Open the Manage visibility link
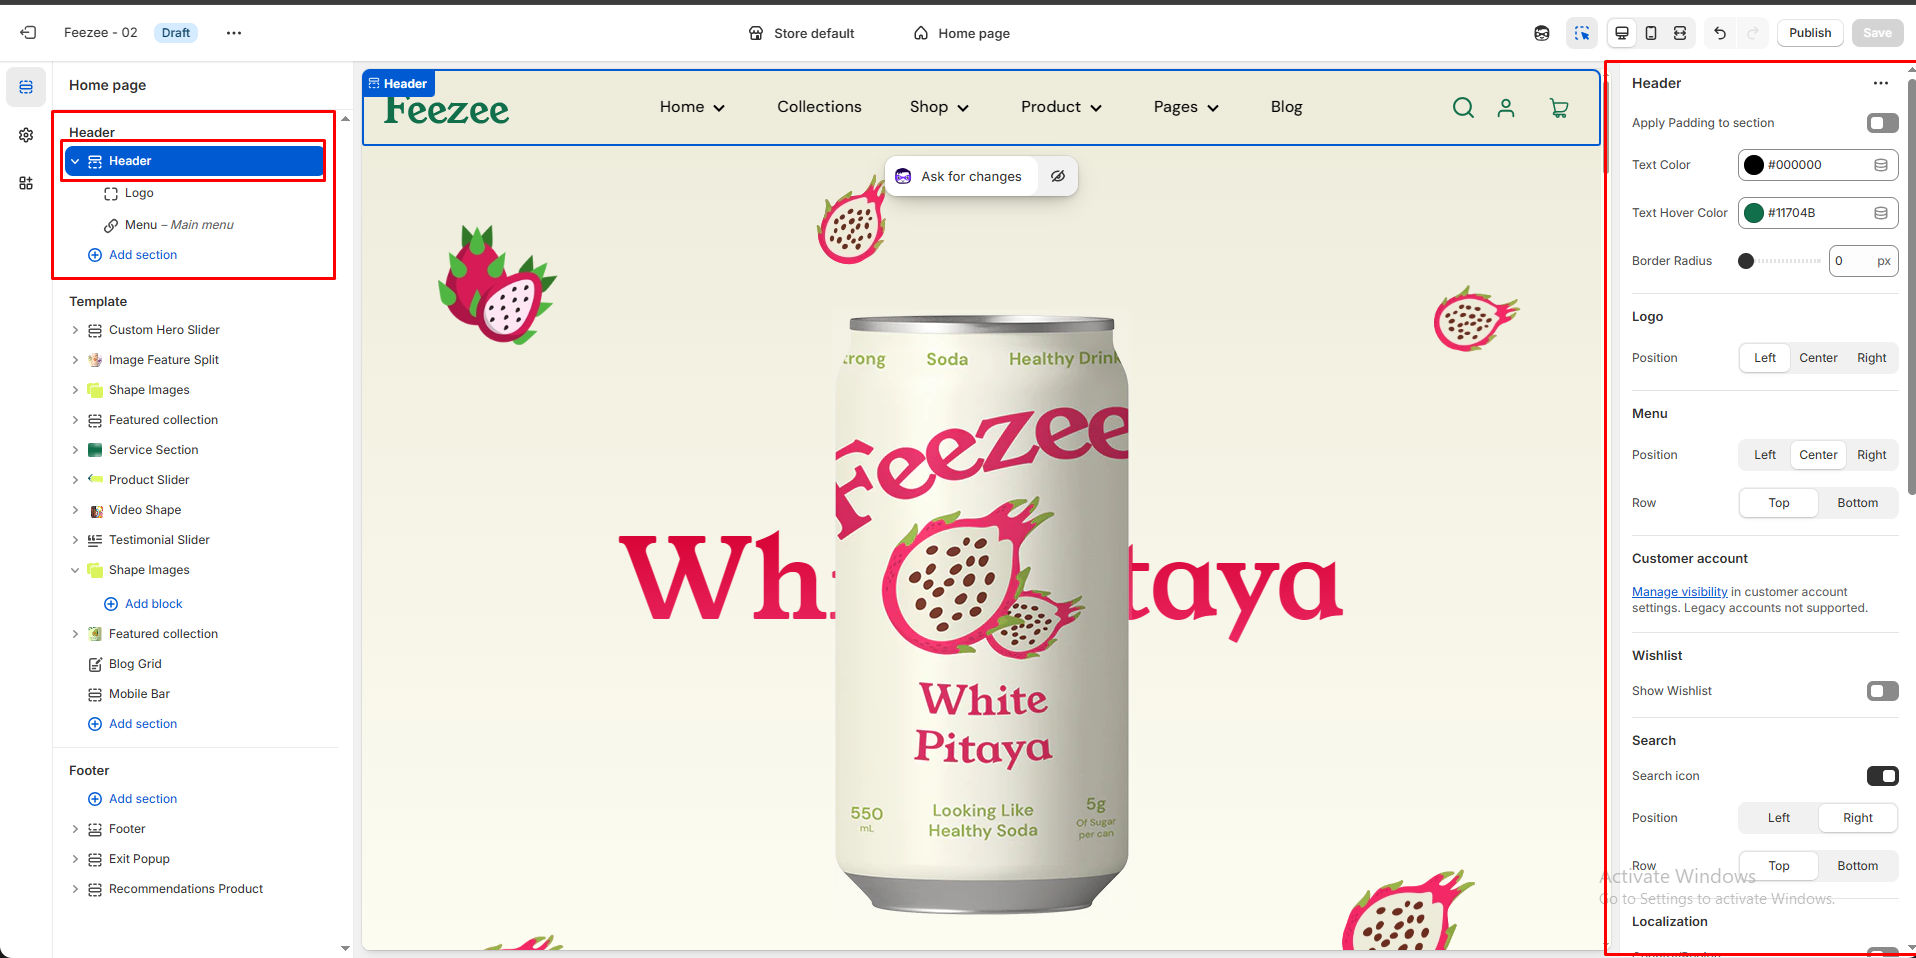The image size is (1916, 958). point(1679,592)
